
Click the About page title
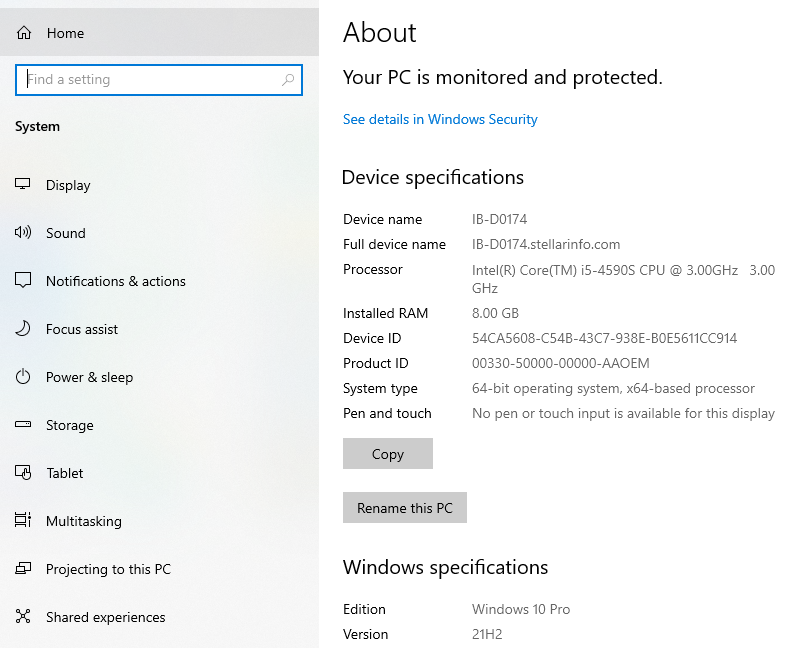click(380, 33)
